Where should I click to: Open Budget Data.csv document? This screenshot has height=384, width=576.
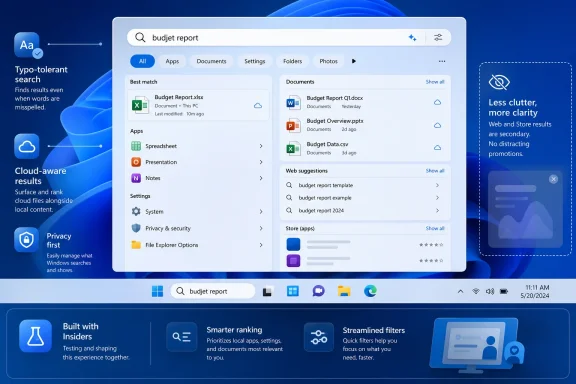click(x=365, y=148)
